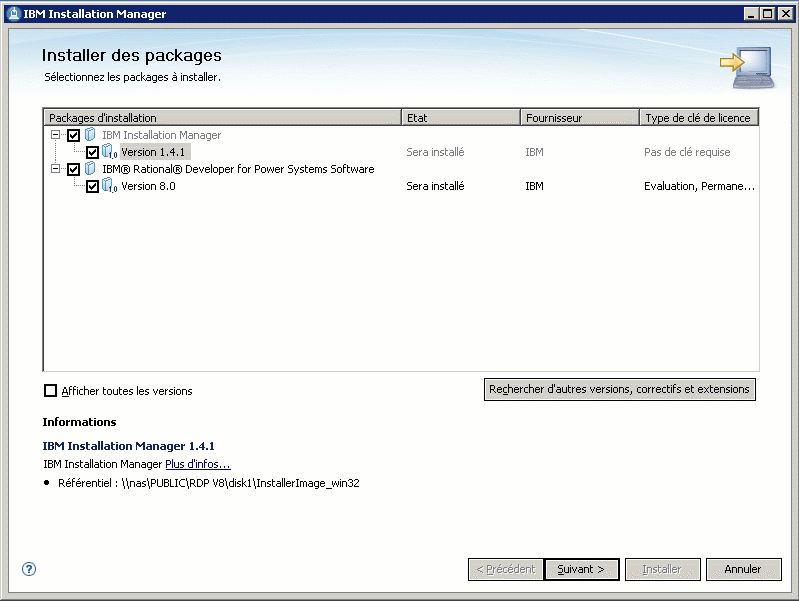Screen dimensions: 799x601
Task: Click the IBM Installation Manager title bar icon
Action: [14, 14]
